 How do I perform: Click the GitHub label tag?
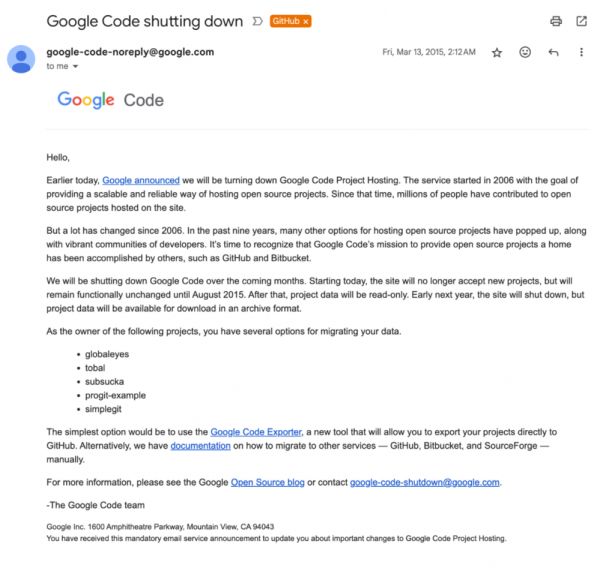point(285,21)
